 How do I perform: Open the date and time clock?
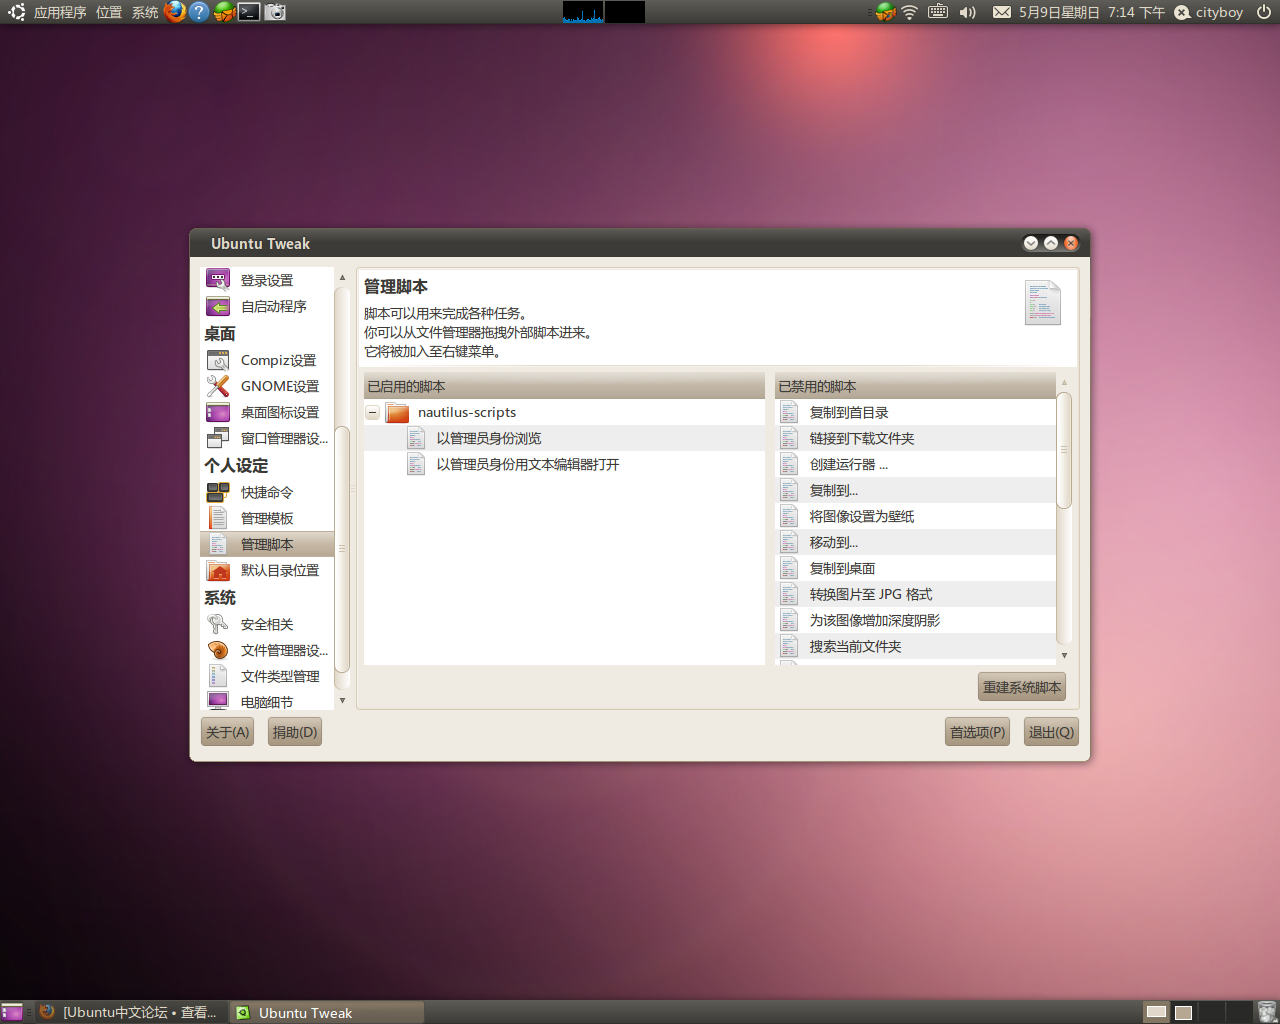tap(1091, 12)
